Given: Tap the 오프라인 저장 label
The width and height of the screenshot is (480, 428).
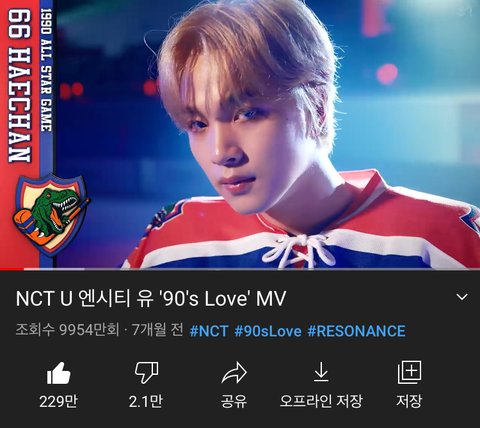Looking at the screenshot, I should point(321,401).
